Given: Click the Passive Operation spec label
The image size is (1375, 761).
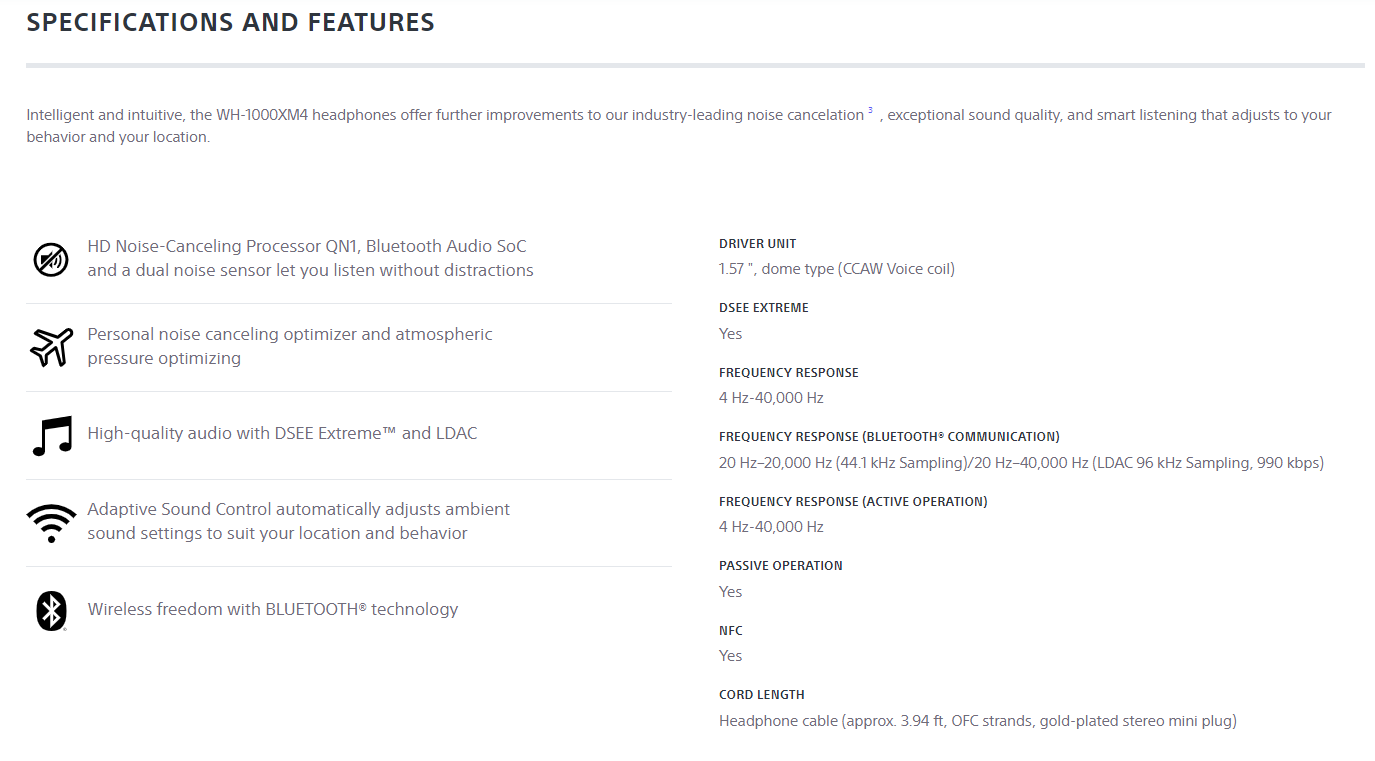Looking at the screenshot, I should [x=780, y=566].
